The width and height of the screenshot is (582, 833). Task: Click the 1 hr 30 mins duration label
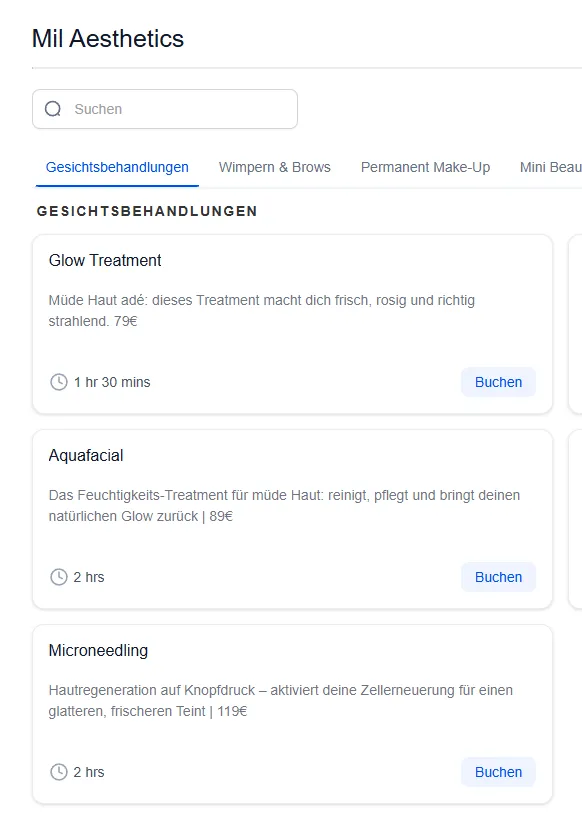112,382
